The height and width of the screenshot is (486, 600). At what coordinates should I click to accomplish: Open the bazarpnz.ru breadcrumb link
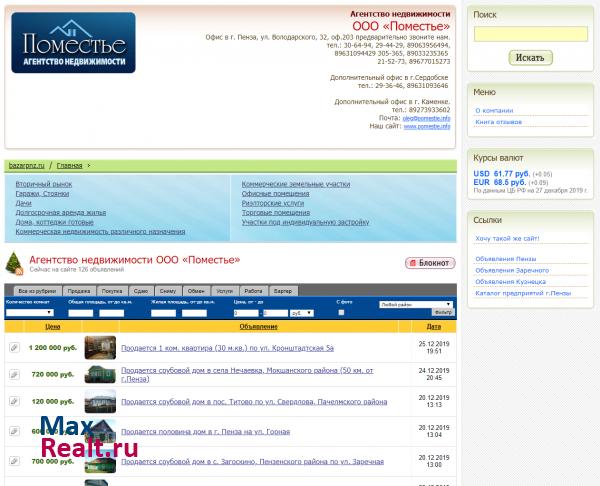coord(26,166)
